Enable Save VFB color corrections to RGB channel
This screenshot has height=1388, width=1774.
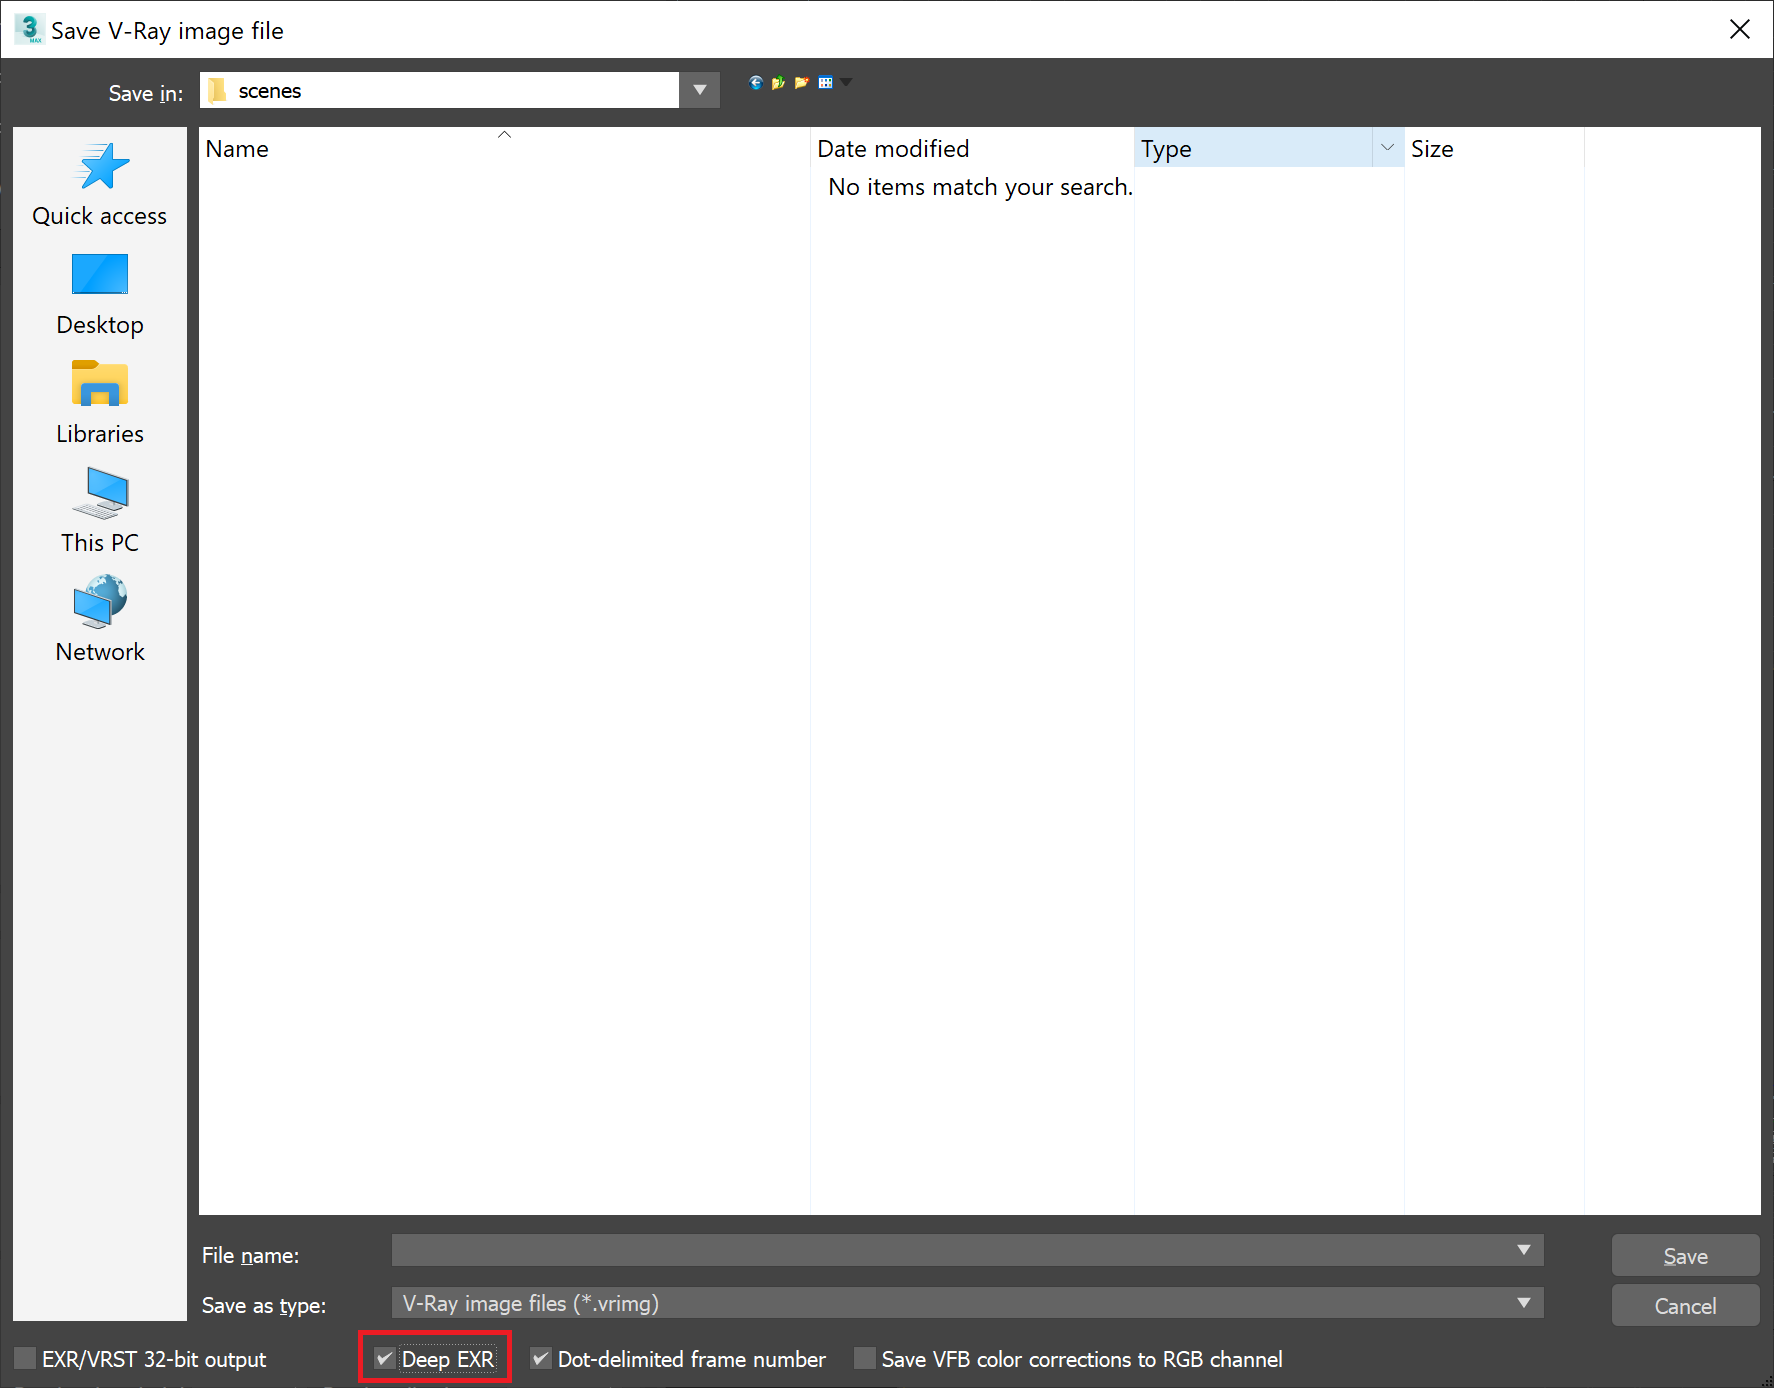click(863, 1358)
